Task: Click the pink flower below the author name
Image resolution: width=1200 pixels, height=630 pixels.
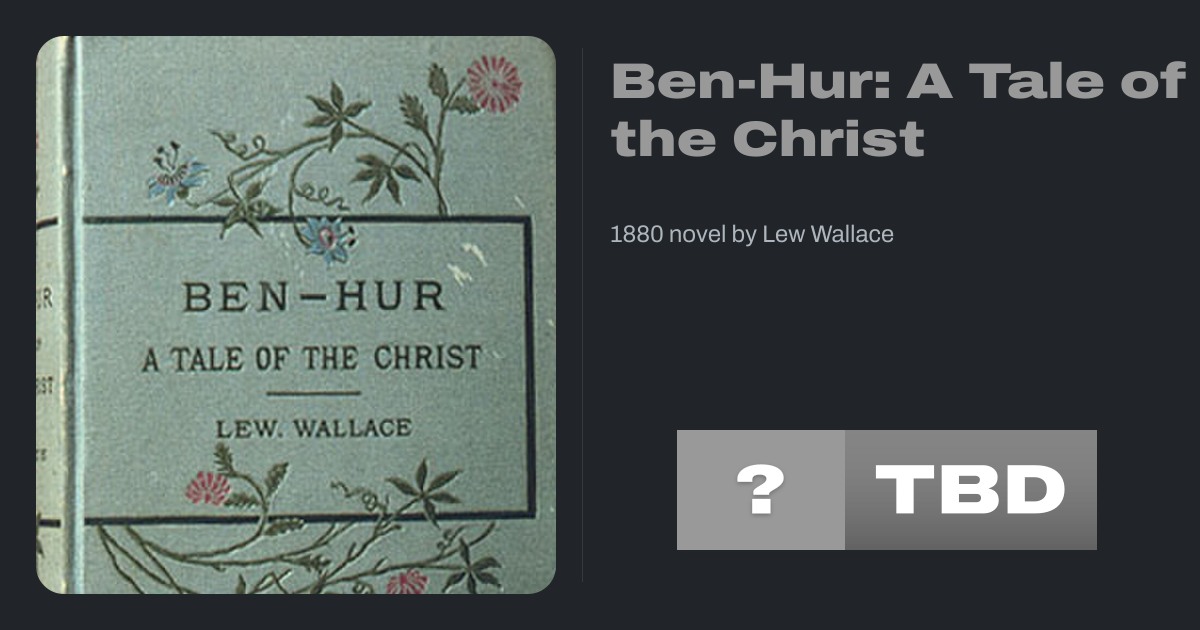Action: (x=207, y=487)
